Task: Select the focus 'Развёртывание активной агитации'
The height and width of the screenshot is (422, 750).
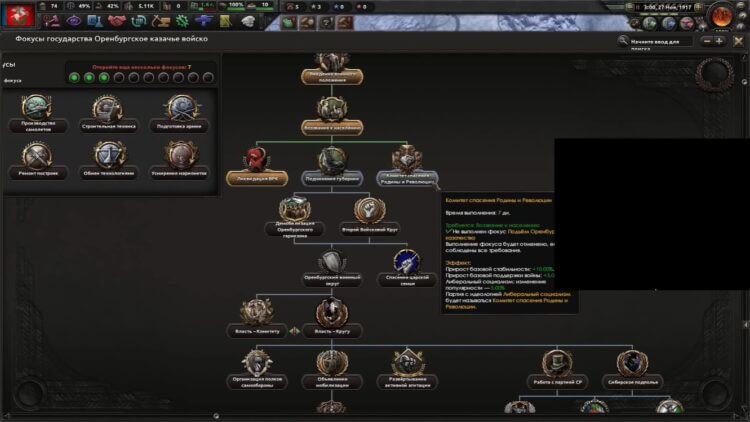Action: pos(407,370)
